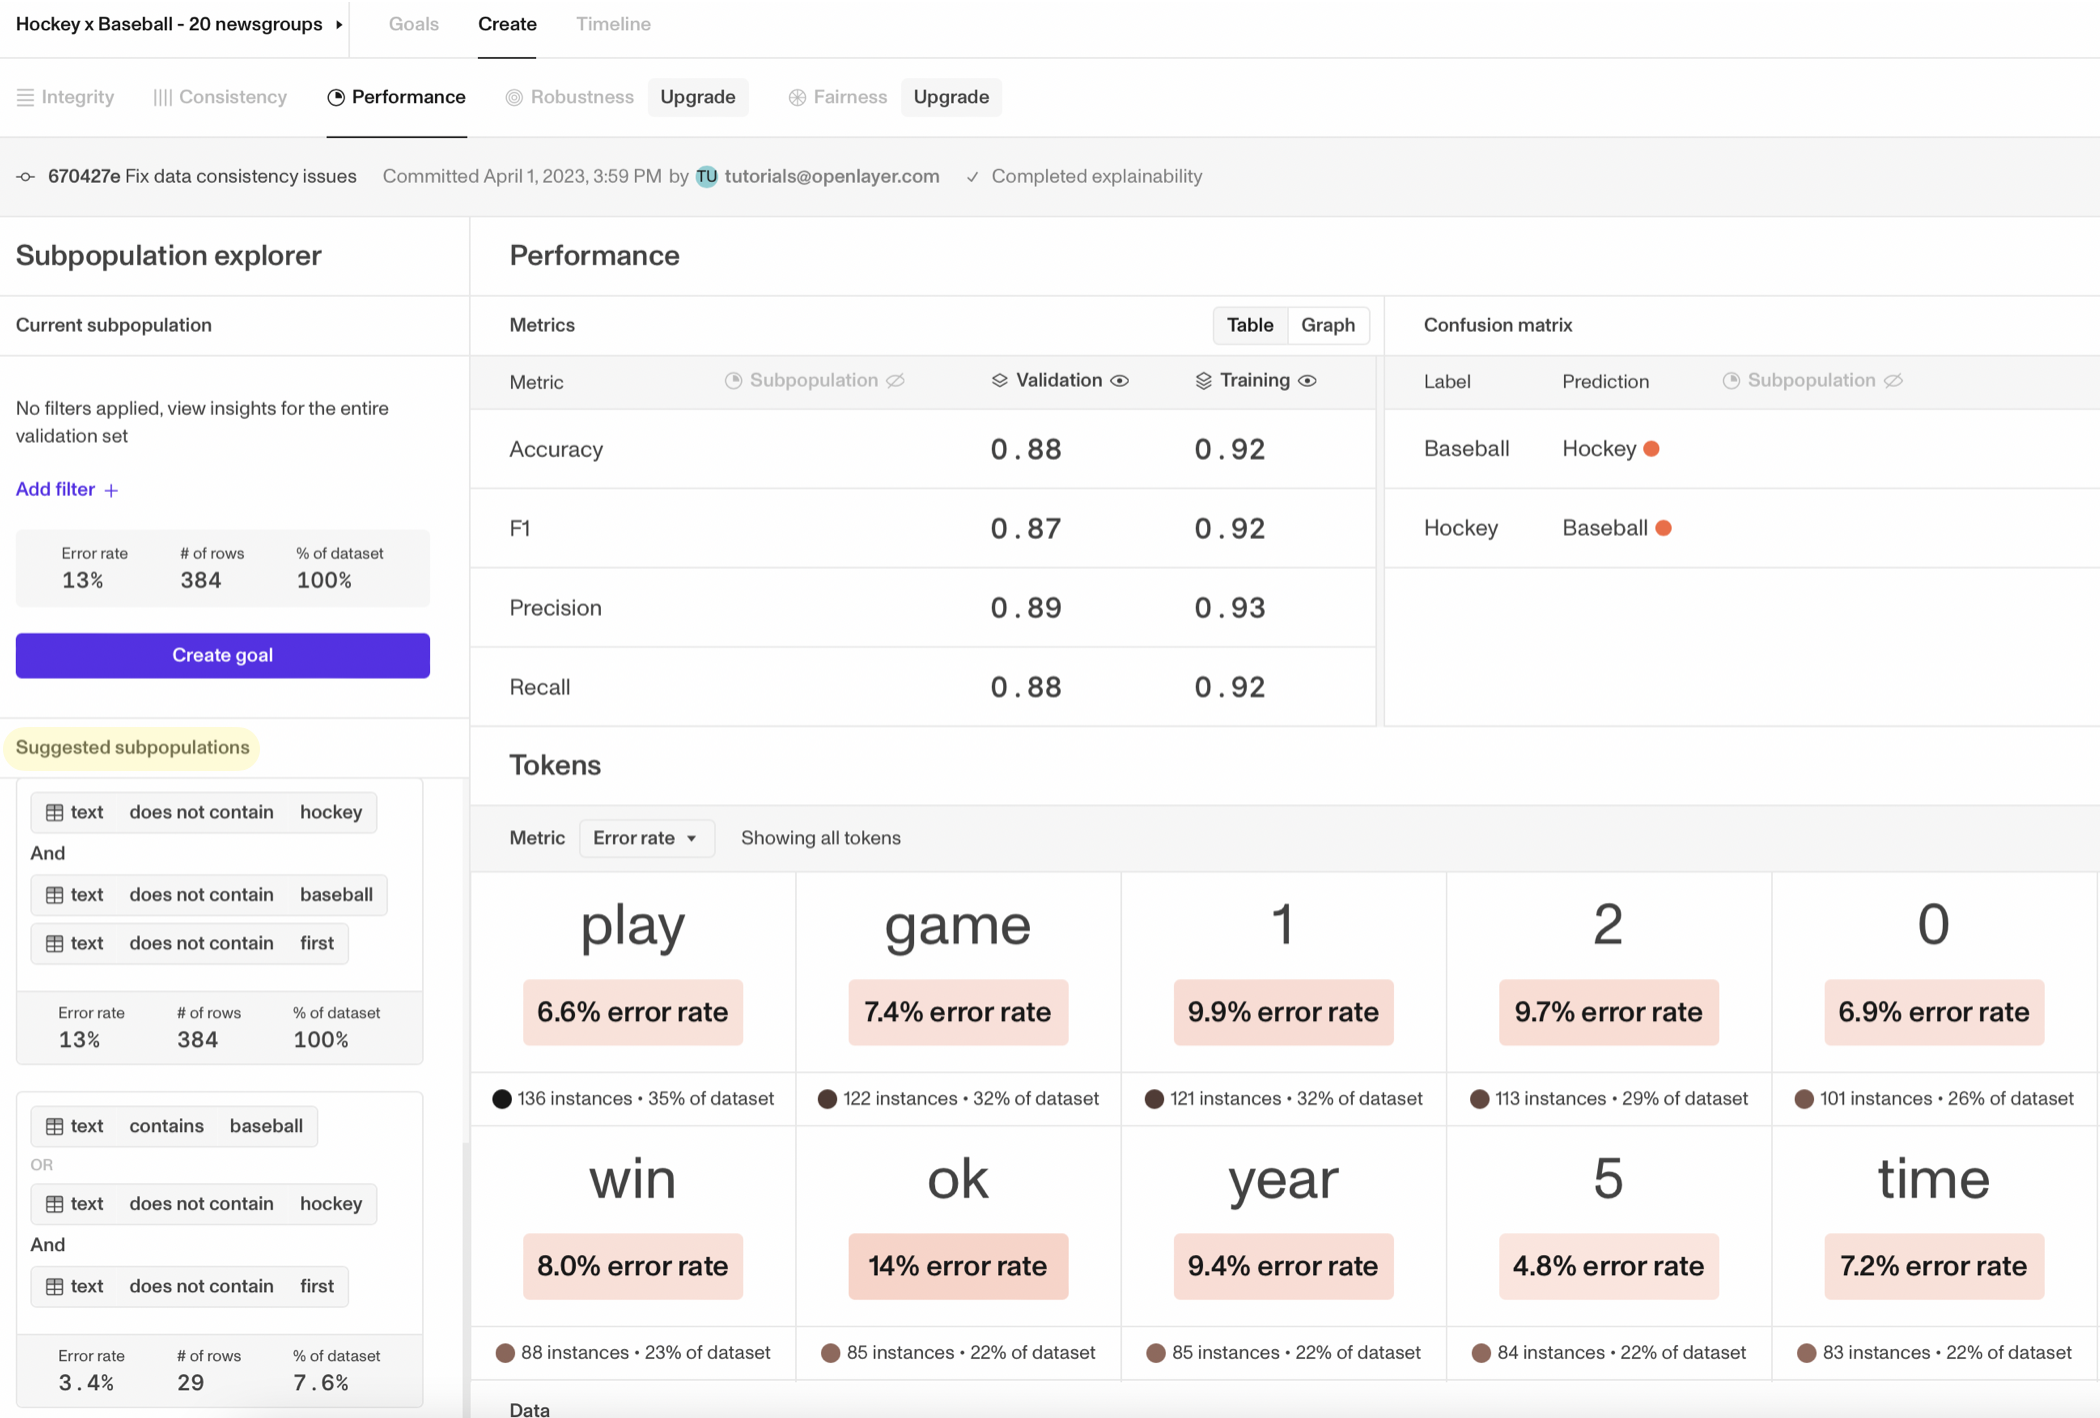Expand the project name arrow
2100x1418 pixels.
tap(339, 24)
